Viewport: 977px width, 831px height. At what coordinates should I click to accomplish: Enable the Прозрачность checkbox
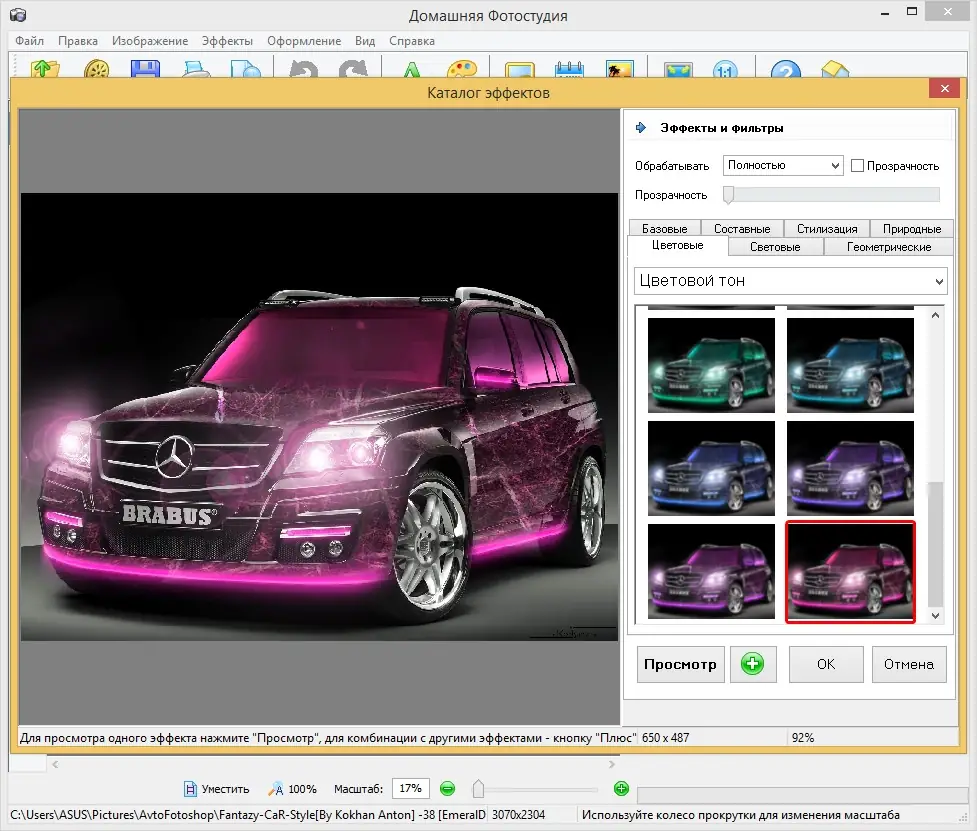click(858, 166)
